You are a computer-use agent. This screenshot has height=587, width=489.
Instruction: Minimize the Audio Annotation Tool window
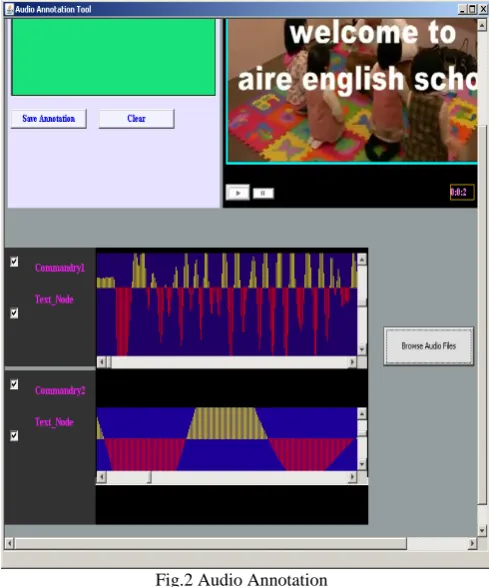[x=462, y=9]
